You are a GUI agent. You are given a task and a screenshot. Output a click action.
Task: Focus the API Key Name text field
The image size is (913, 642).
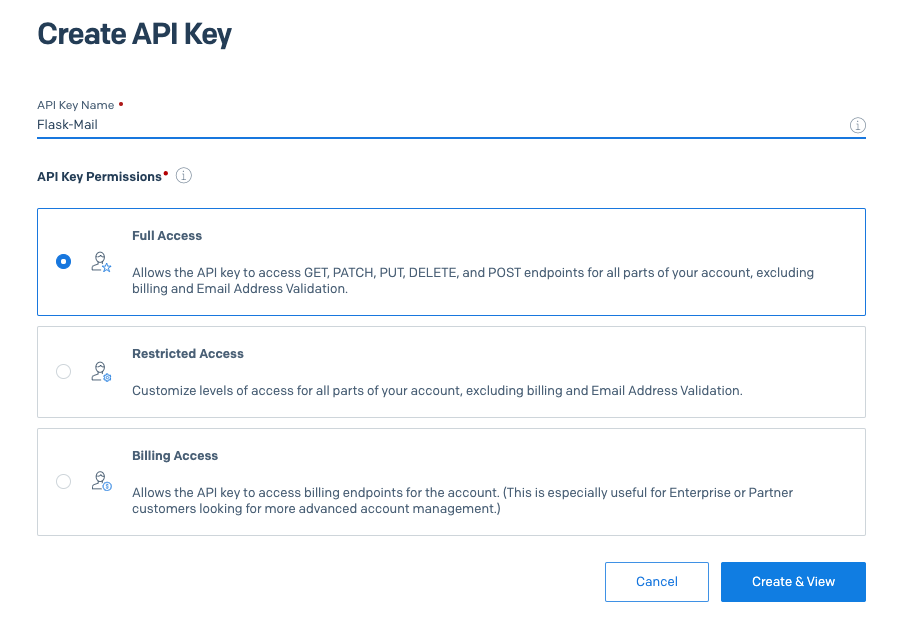point(440,126)
